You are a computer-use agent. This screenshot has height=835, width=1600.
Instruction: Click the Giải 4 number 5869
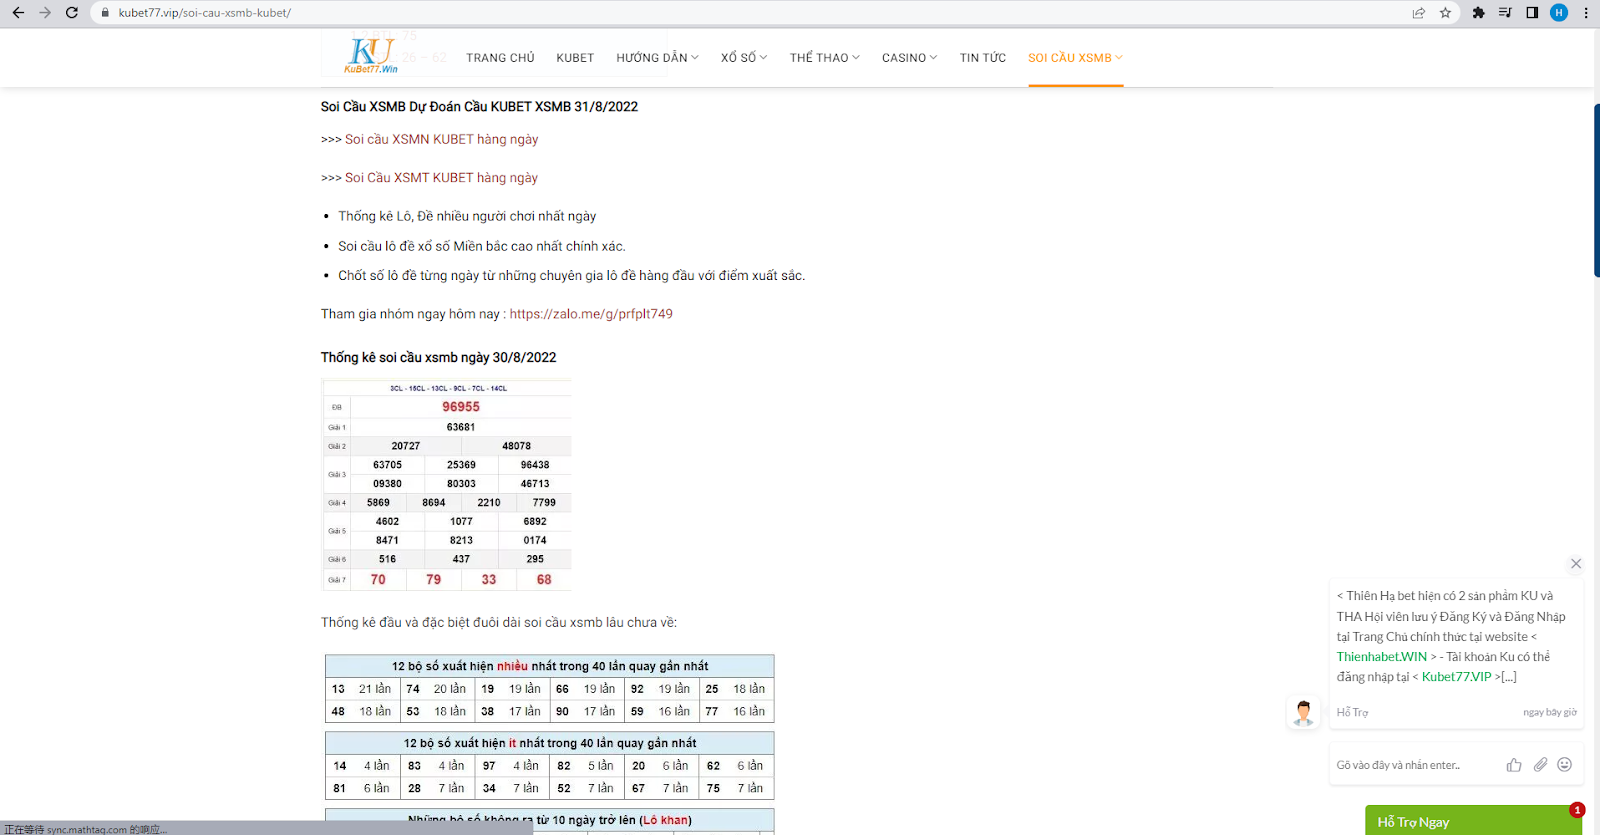pyautogui.click(x=378, y=503)
